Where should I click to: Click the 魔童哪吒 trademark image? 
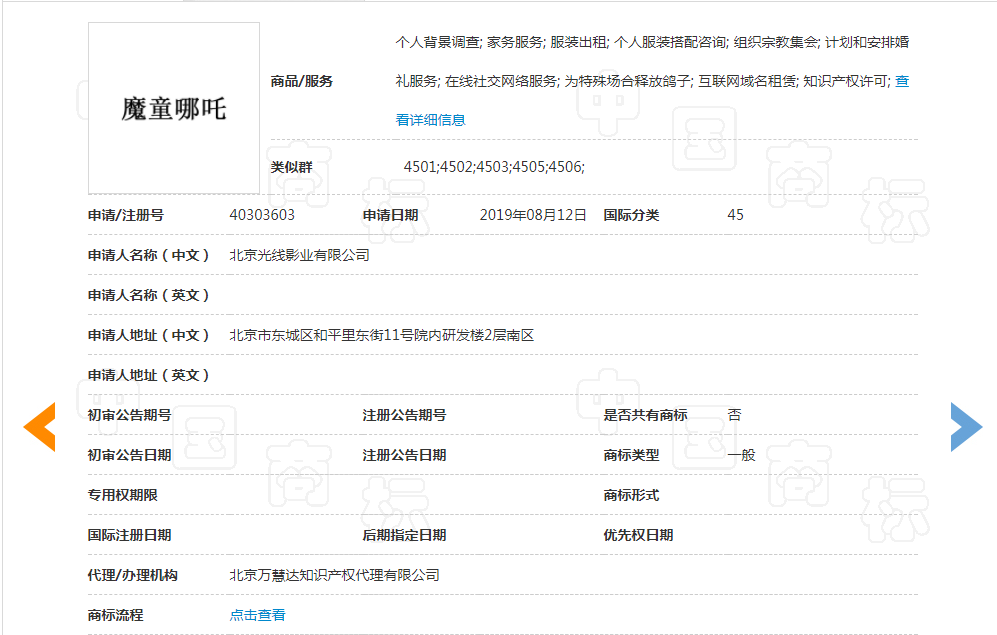coord(174,108)
